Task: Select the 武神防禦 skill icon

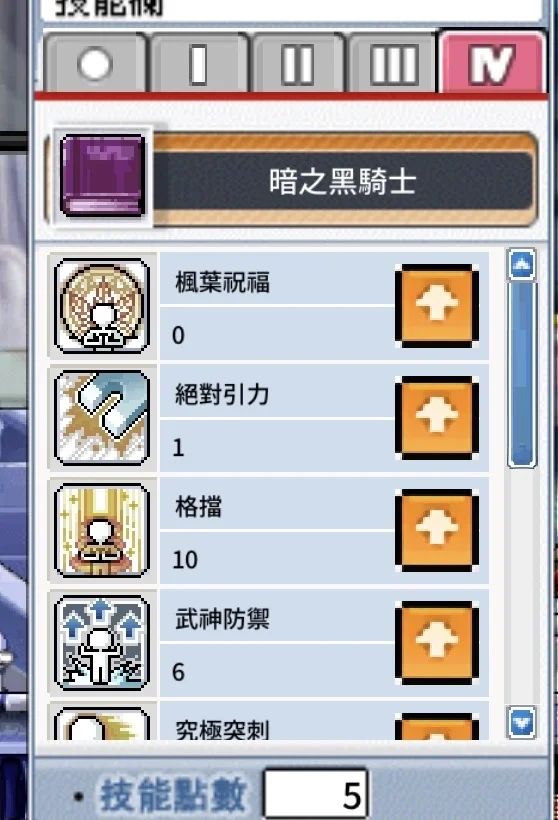Action: (x=102, y=643)
